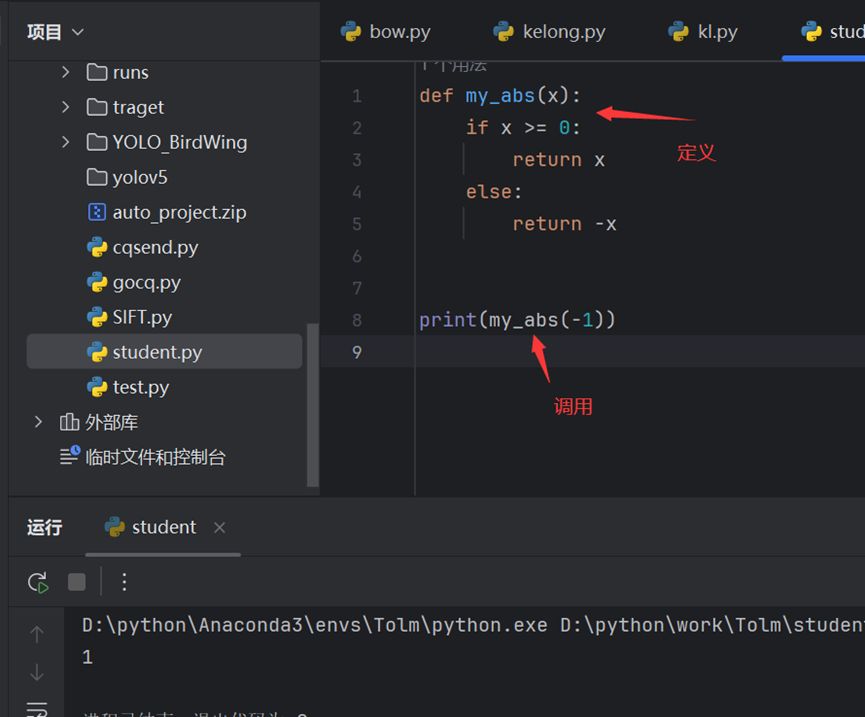Switch to the bow.py editor tab
Image resolution: width=865 pixels, height=717 pixels.
(x=386, y=32)
